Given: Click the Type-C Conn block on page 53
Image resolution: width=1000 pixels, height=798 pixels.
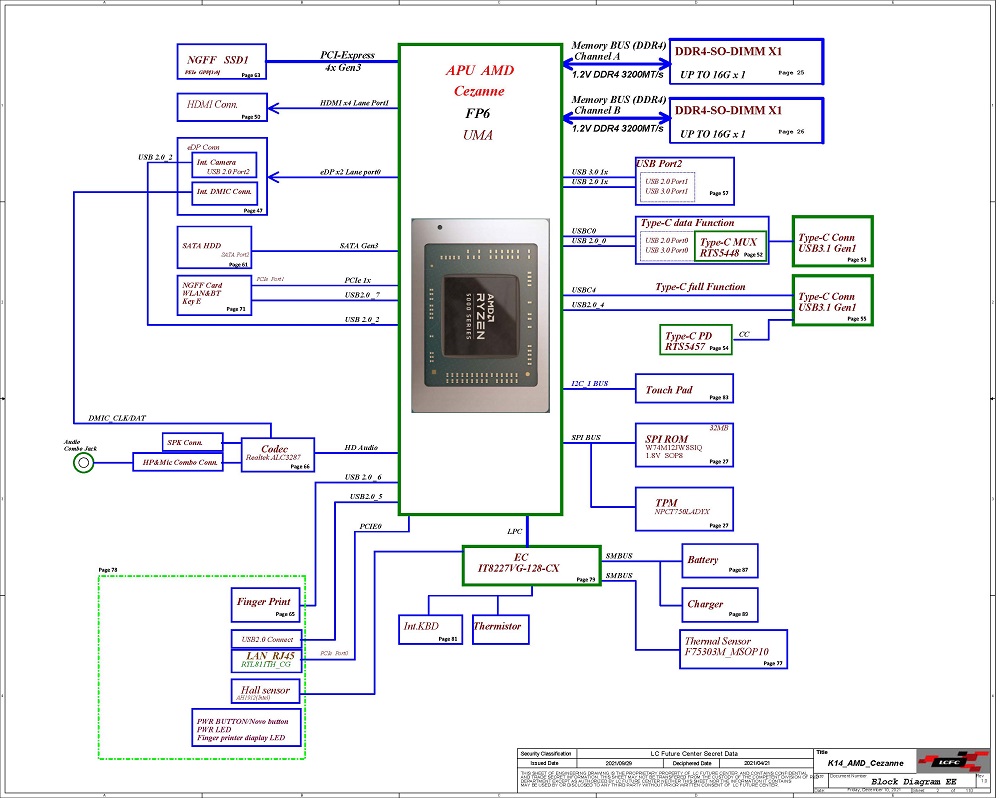Looking at the screenshot, I should [x=832, y=240].
